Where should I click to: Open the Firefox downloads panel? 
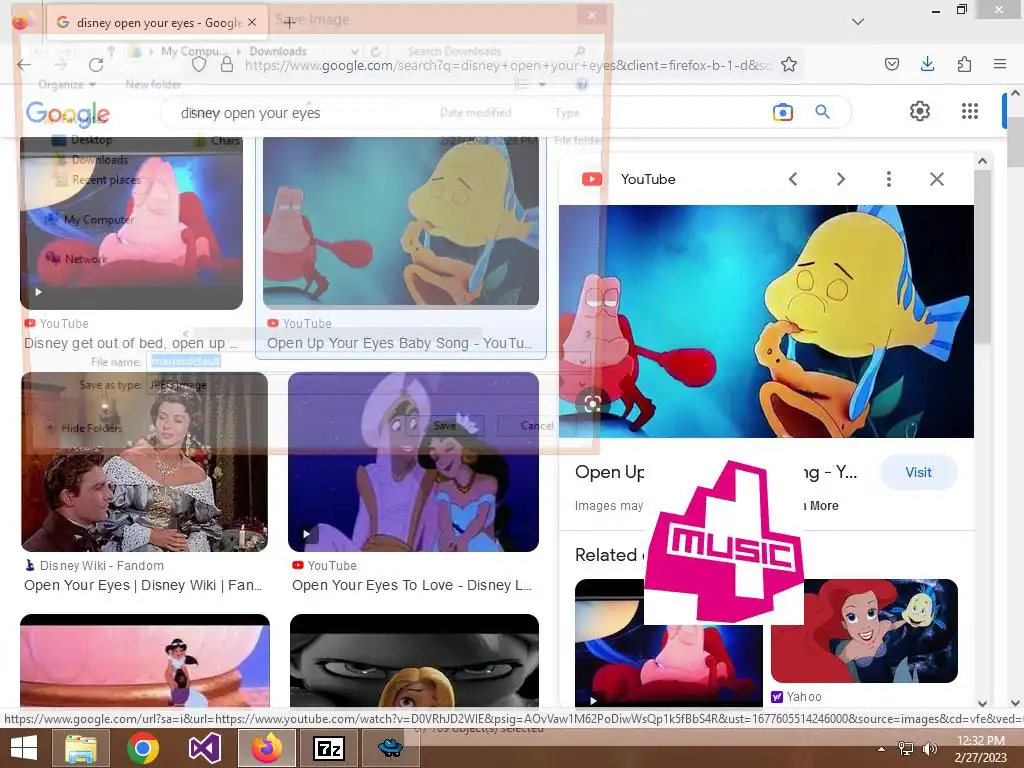(927, 64)
